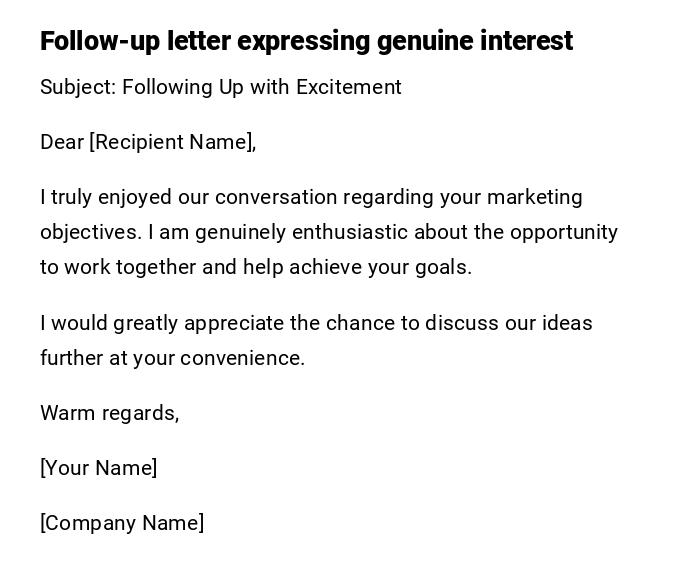
Task: Click the heading "Follow-up letter expressing genuine interest"
Action: [306, 41]
